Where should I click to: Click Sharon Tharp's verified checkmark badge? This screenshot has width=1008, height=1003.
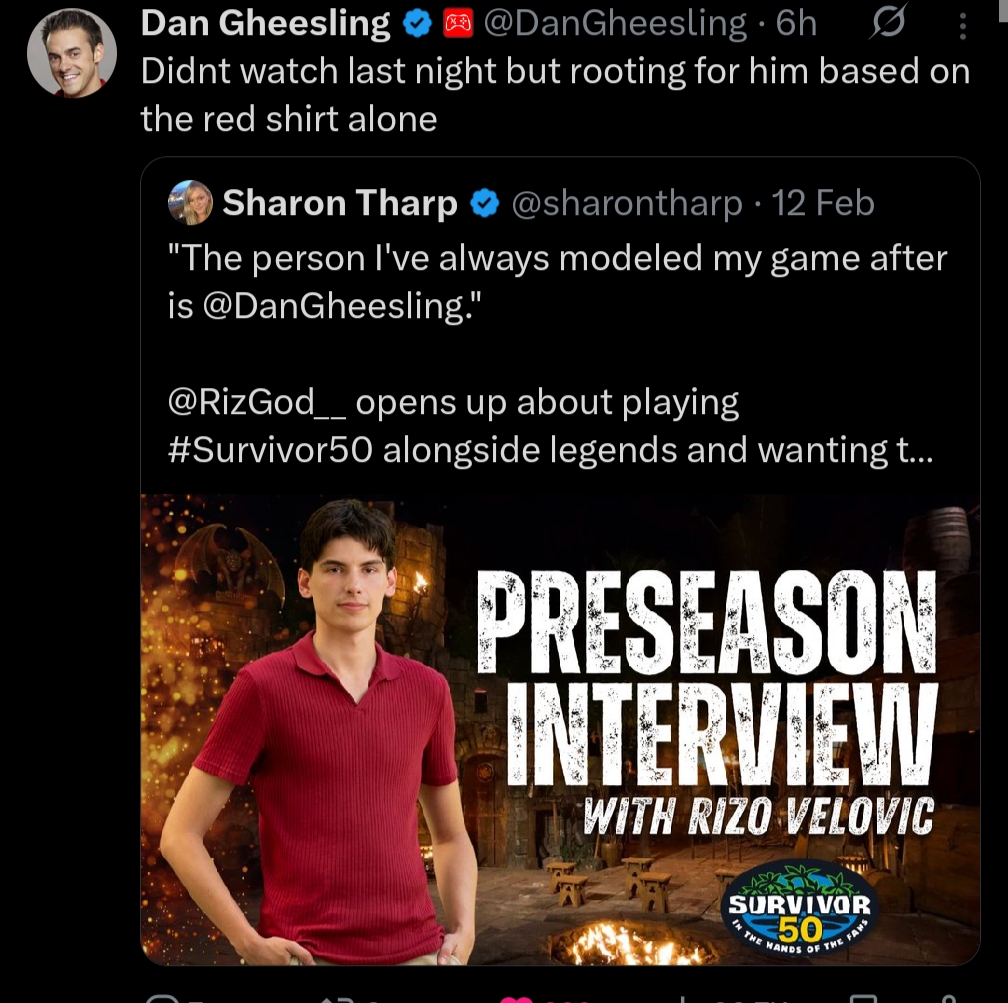pyautogui.click(x=485, y=203)
